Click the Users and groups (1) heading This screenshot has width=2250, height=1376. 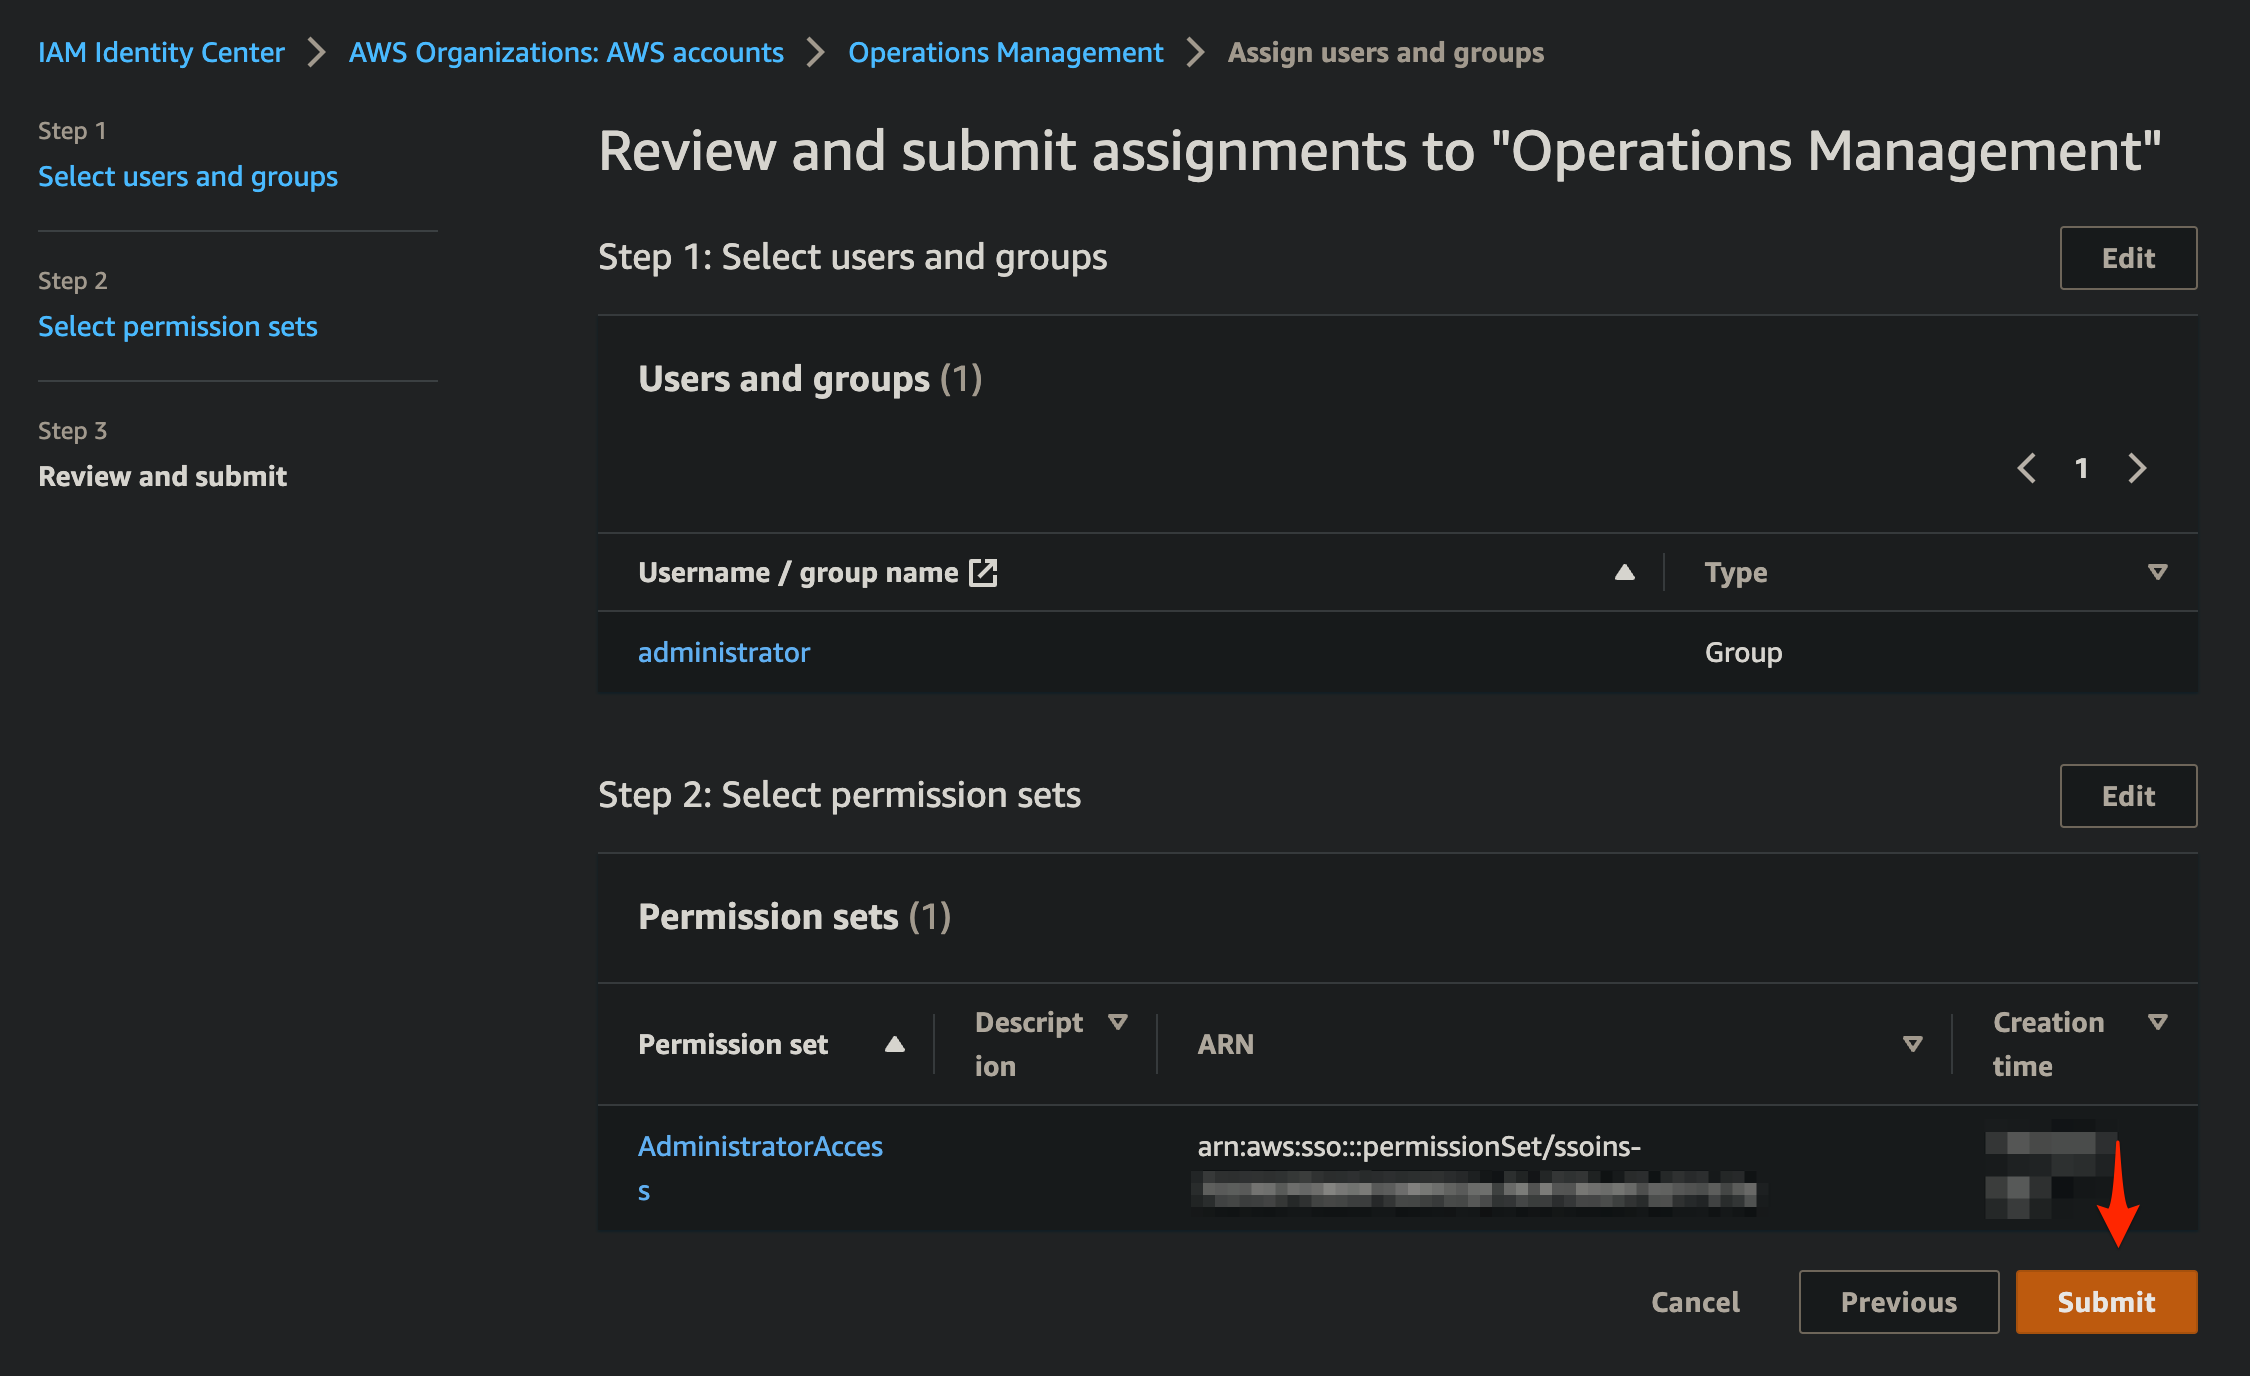pyautogui.click(x=810, y=378)
